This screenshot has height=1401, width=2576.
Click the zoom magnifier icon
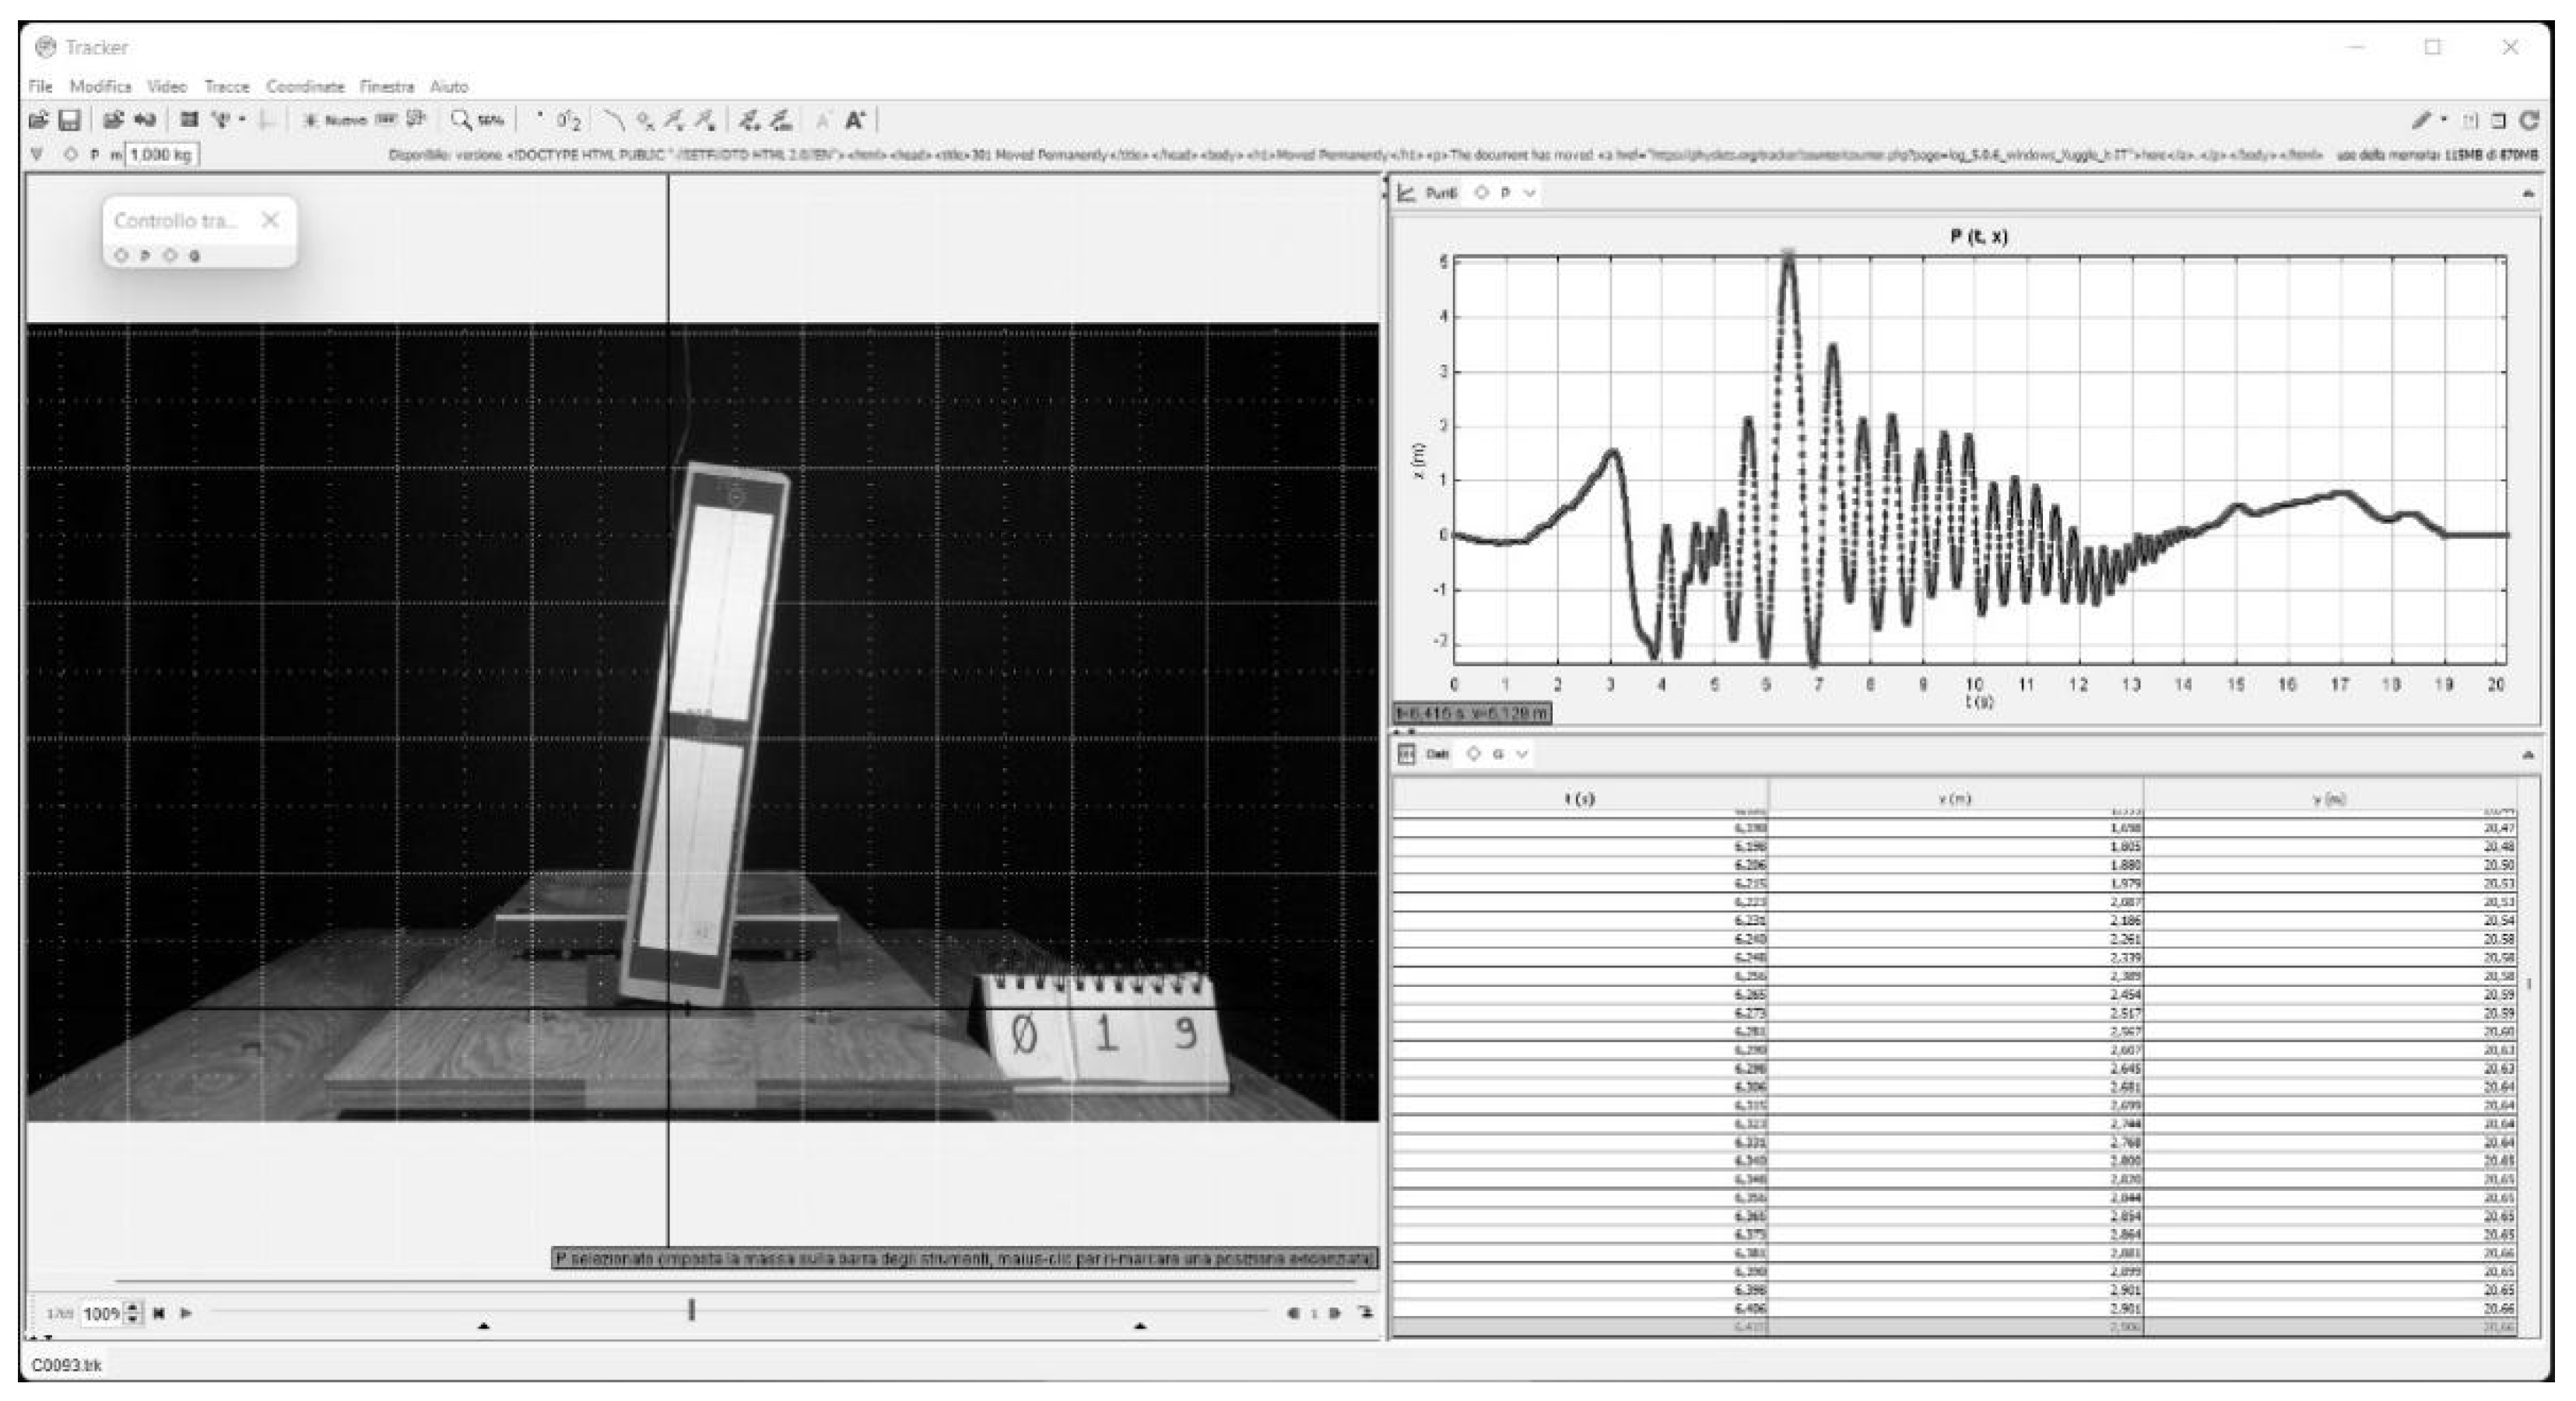tap(460, 120)
